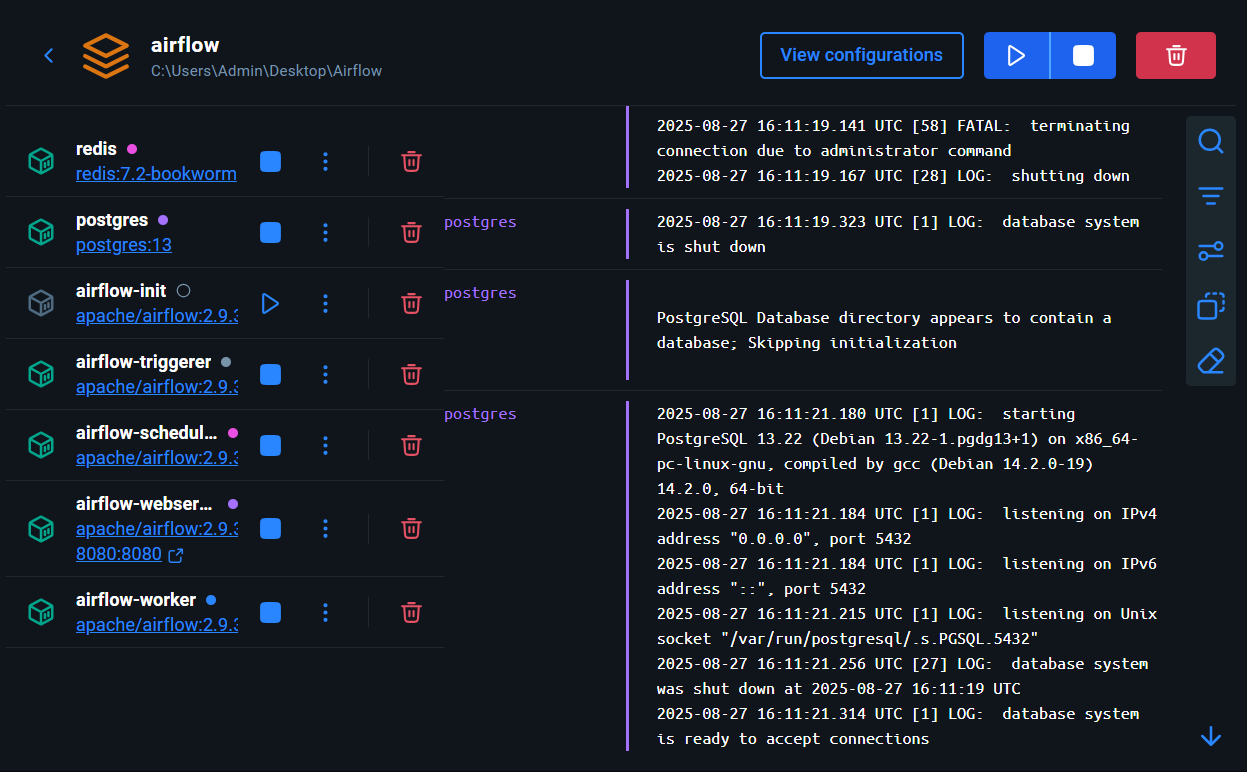Copy logs to clipboard icon
The image size is (1247, 772).
point(1211,305)
